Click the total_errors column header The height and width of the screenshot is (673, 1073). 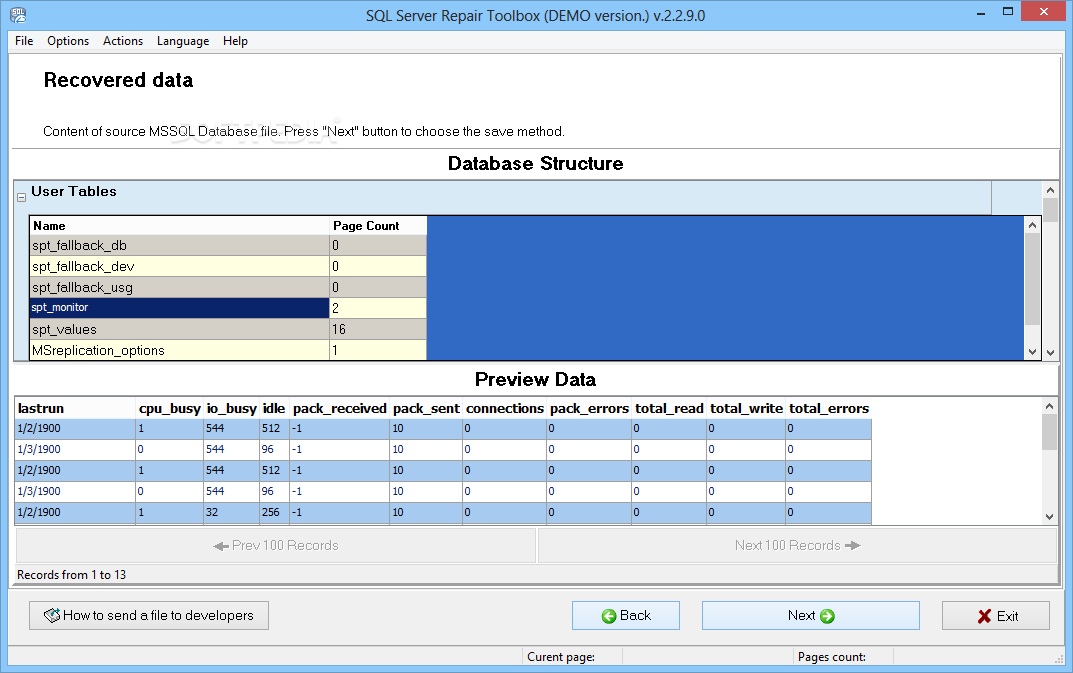829,409
